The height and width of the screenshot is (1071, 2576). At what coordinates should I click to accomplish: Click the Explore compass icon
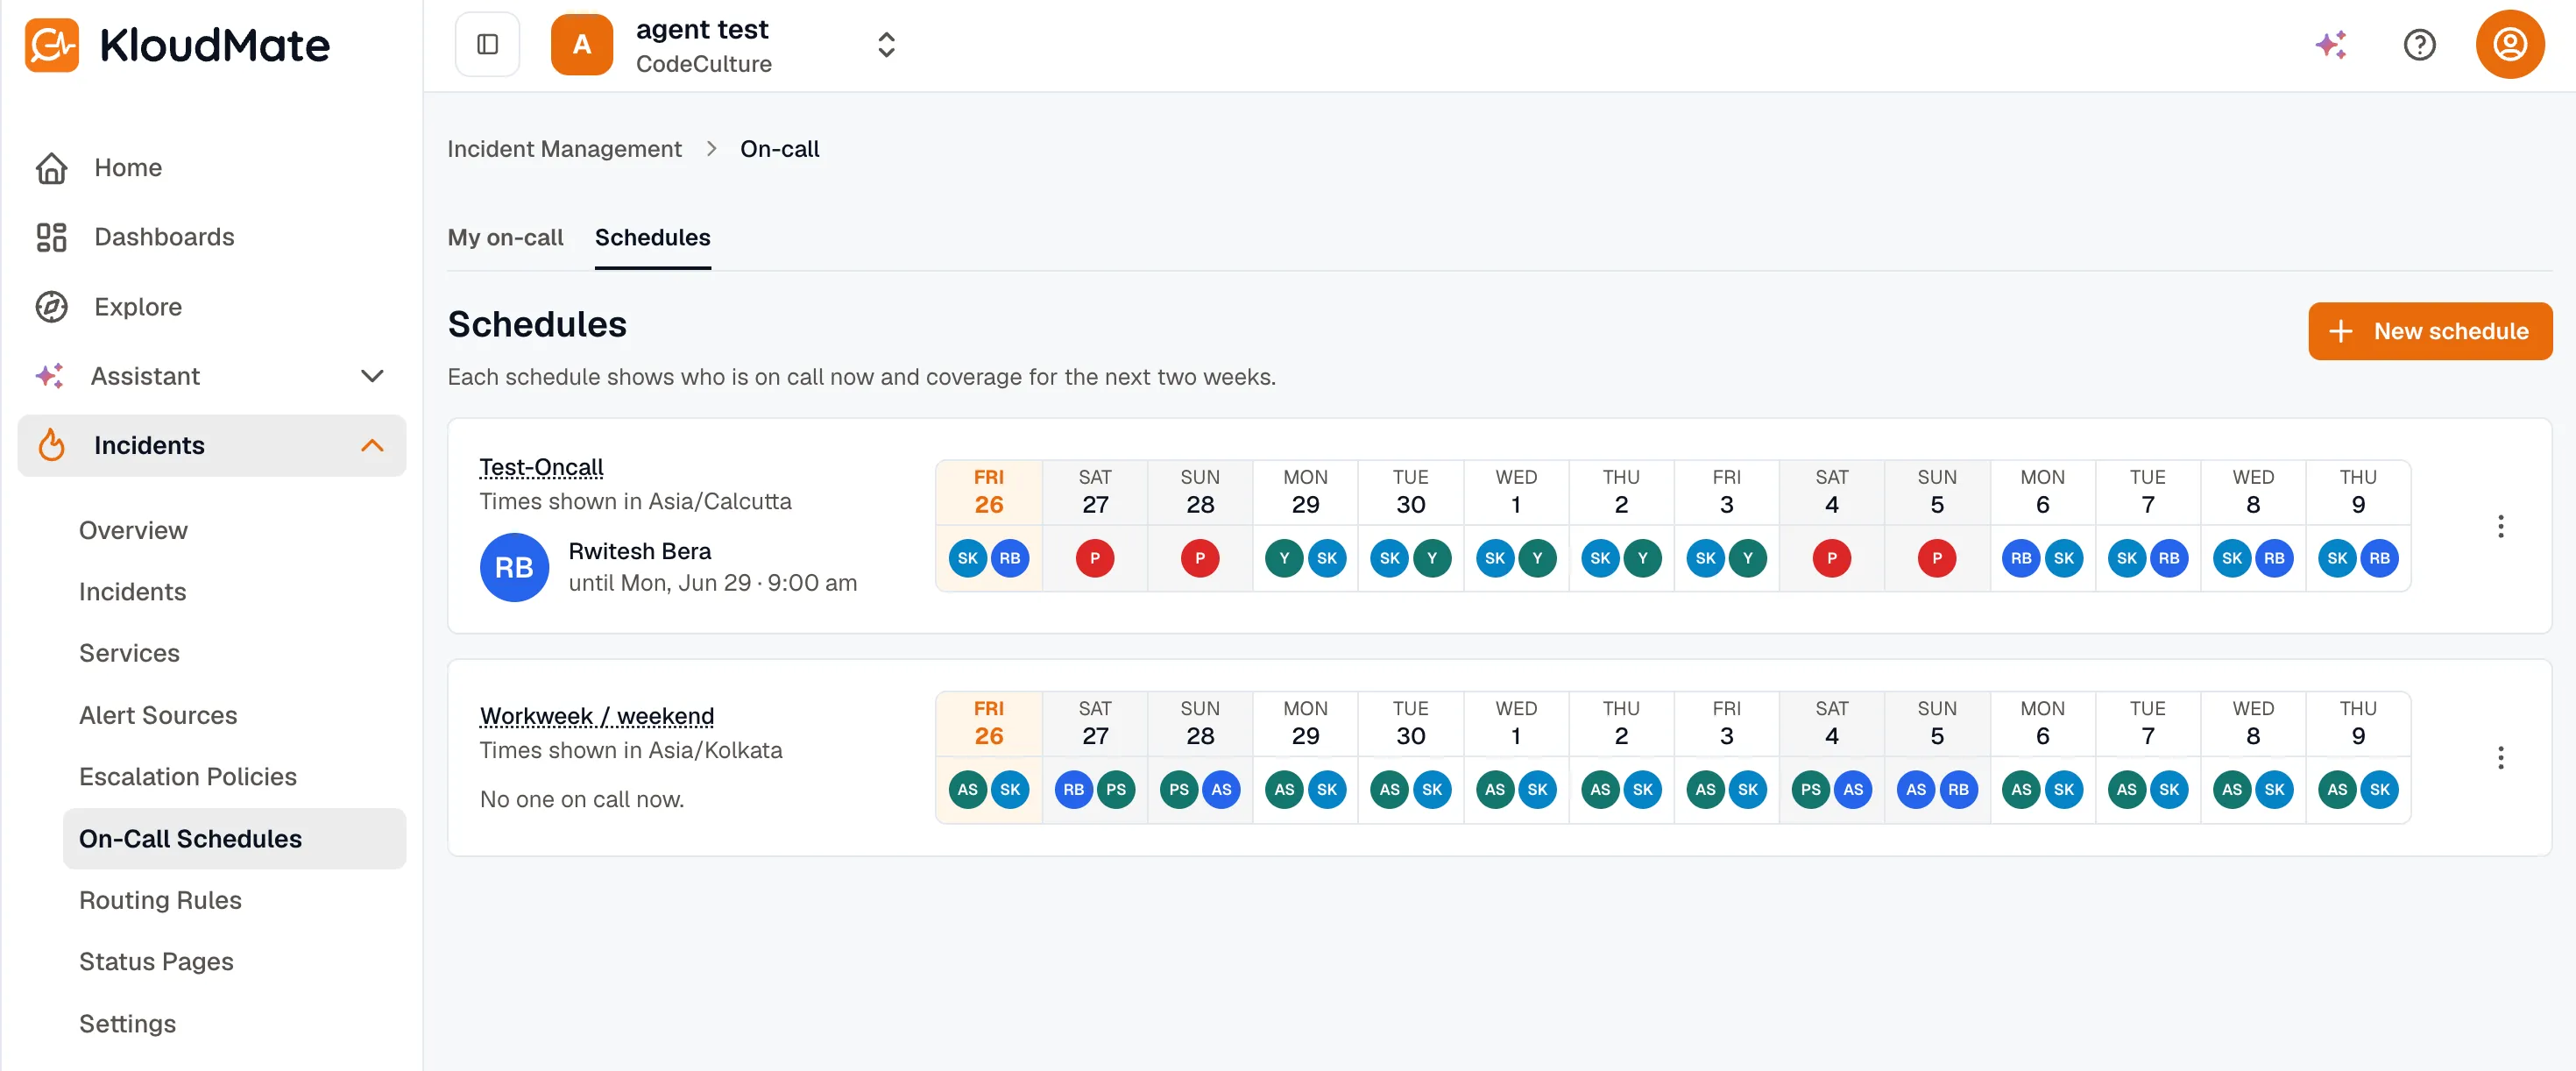tap(51, 307)
